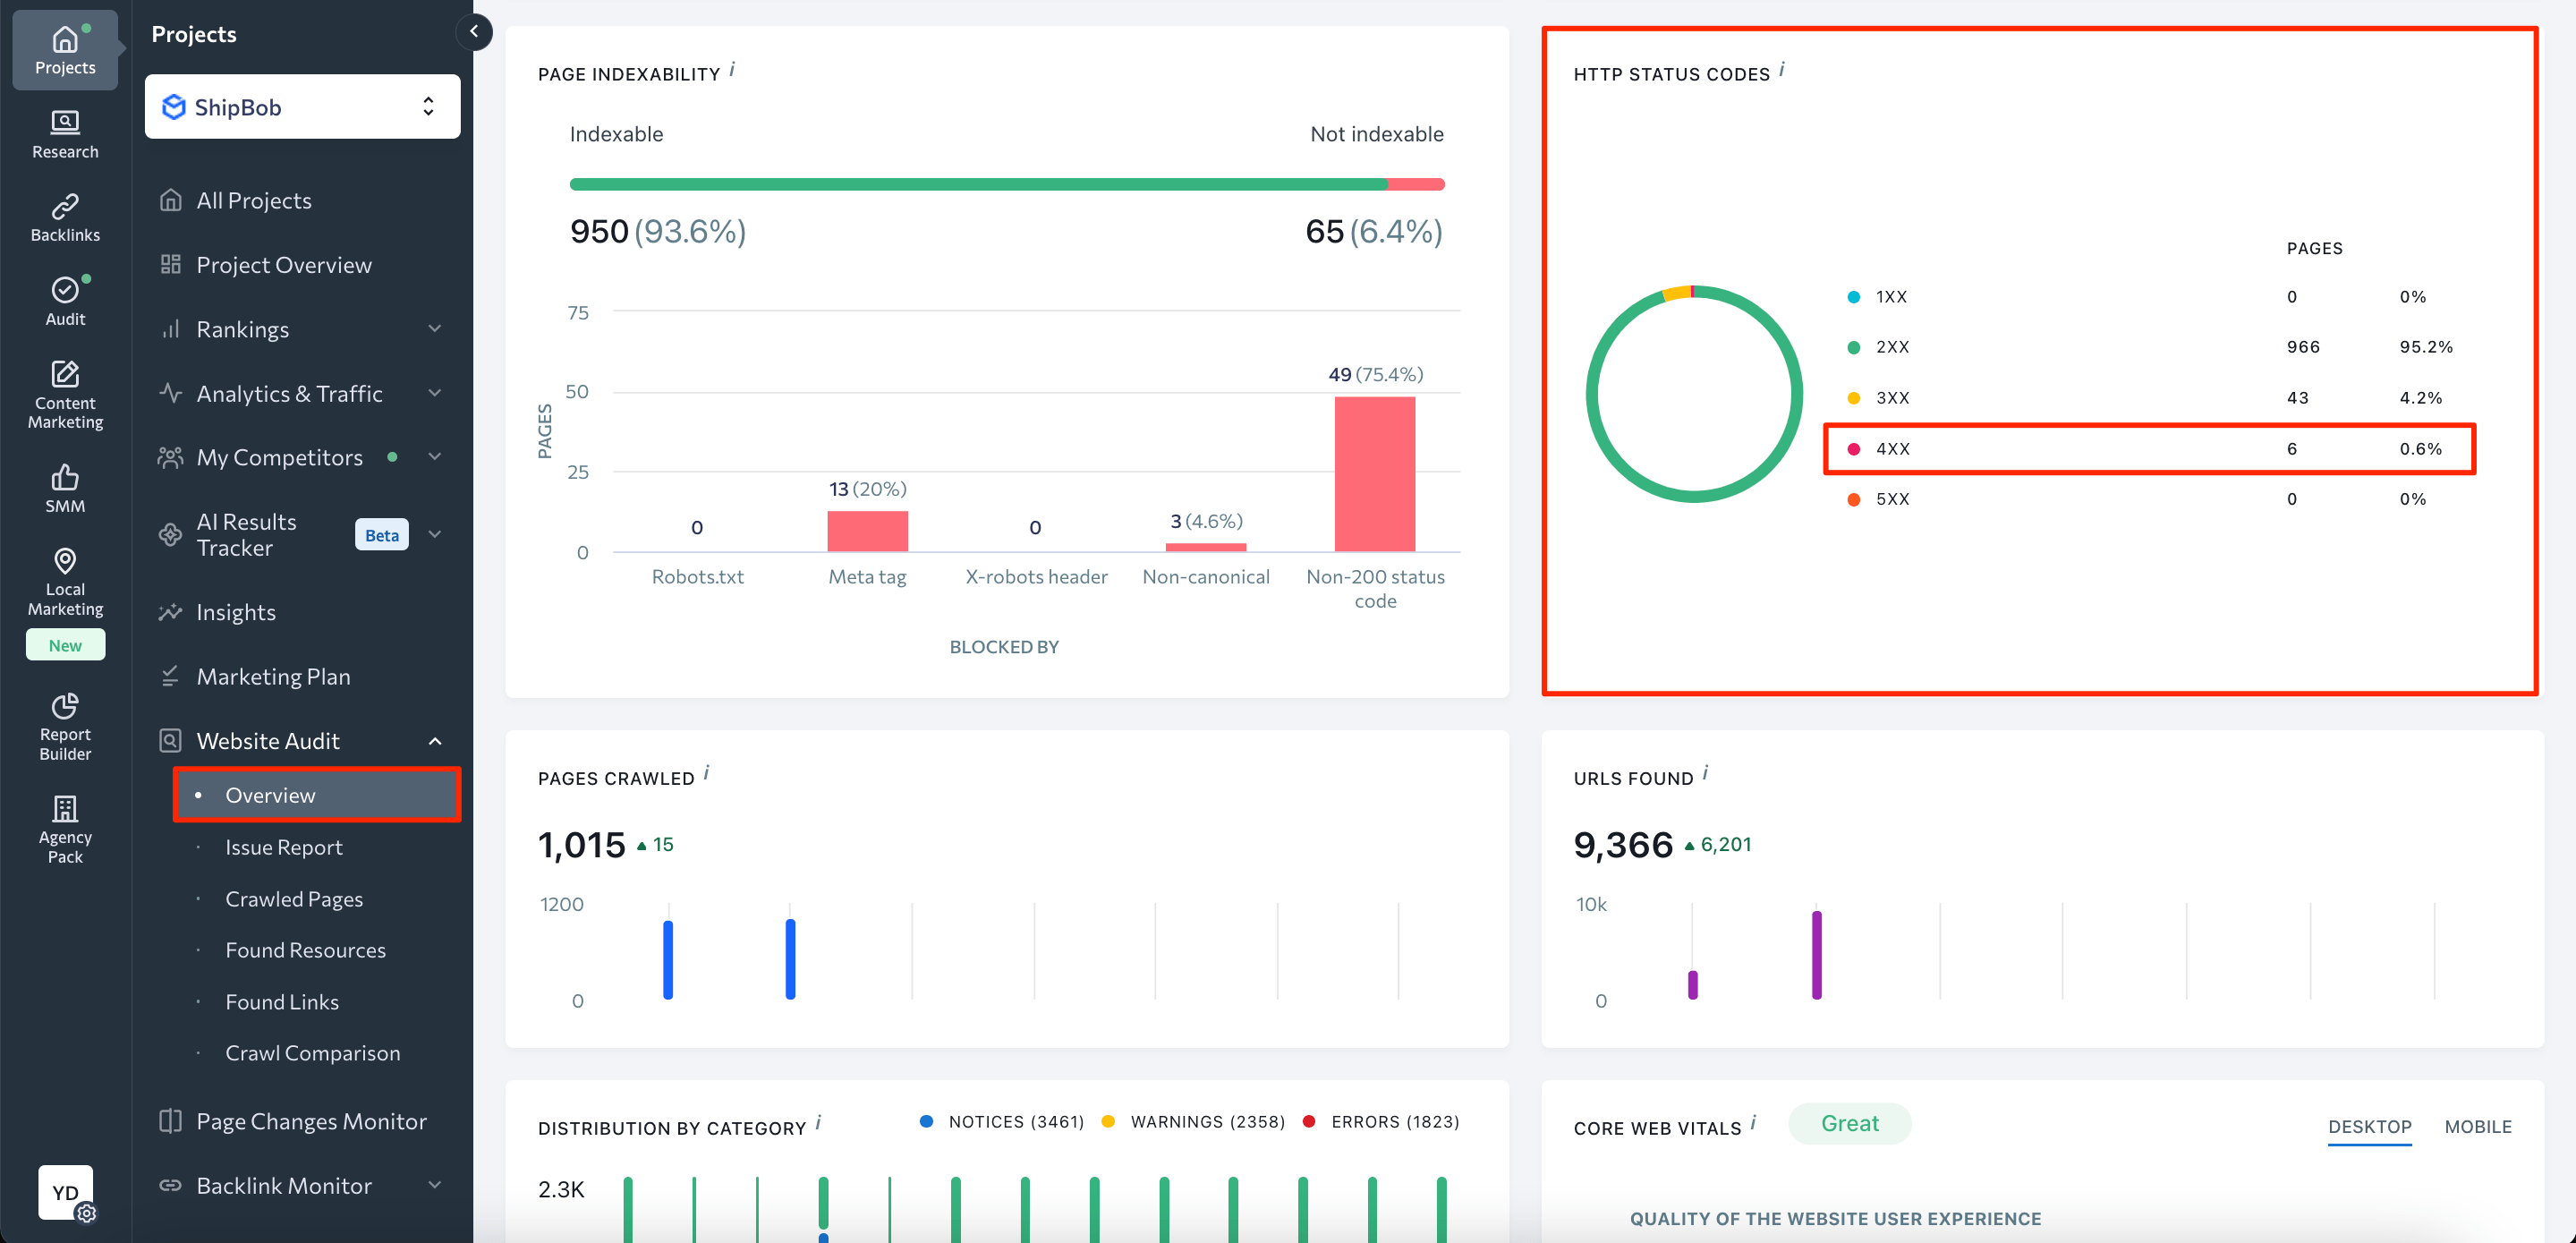2576x1243 pixels.
Task: Click the 1XX status code row
Action: pos(2149,297)
